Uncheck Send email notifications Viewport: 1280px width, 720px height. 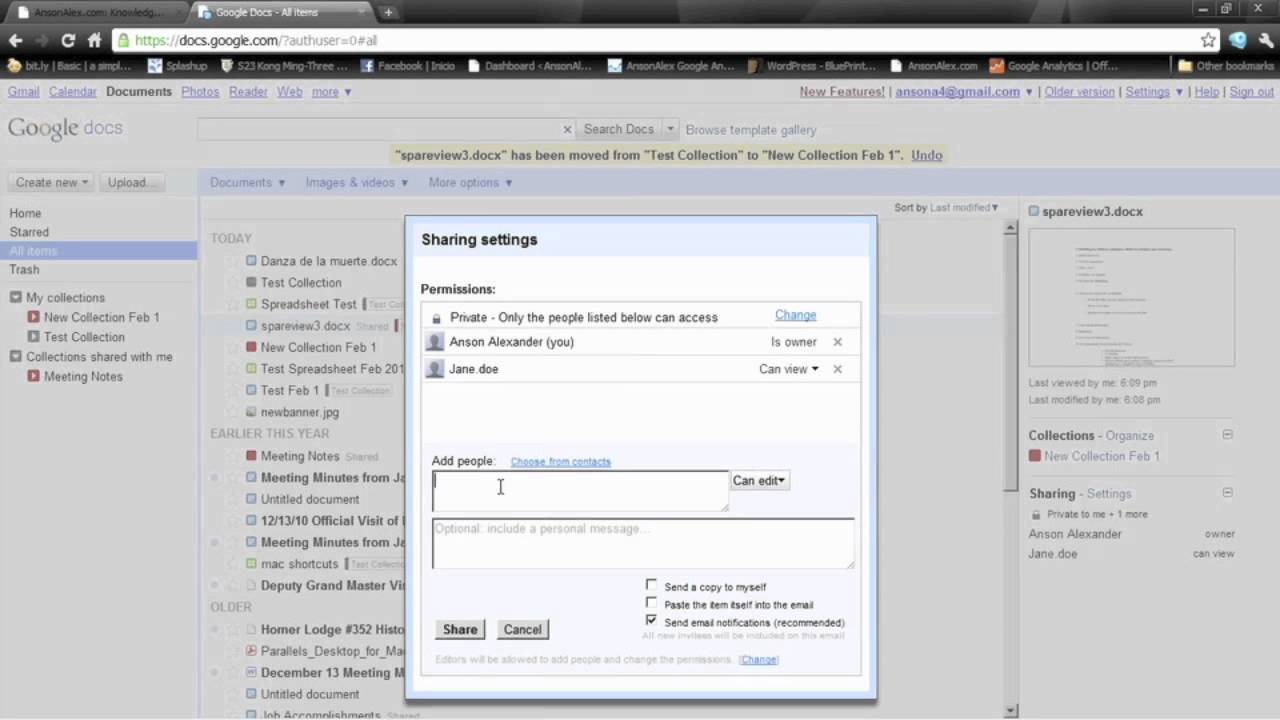tap(652, 621)
